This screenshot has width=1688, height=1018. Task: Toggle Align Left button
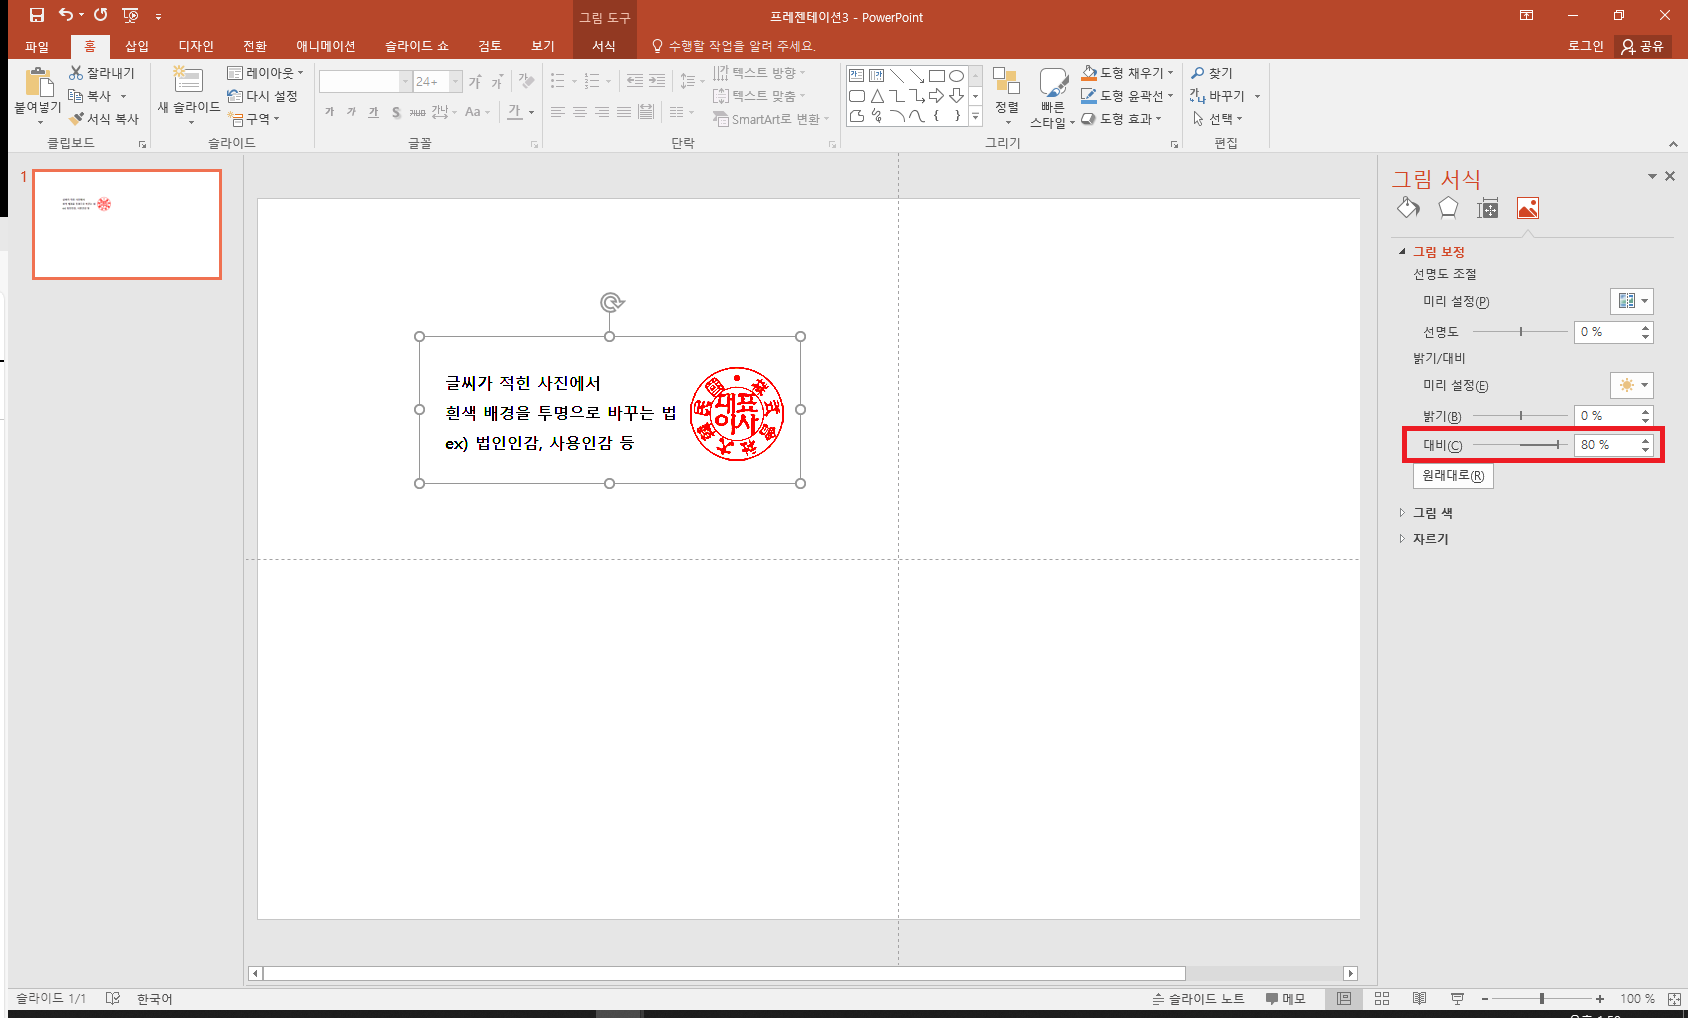[x=558, y=112]
